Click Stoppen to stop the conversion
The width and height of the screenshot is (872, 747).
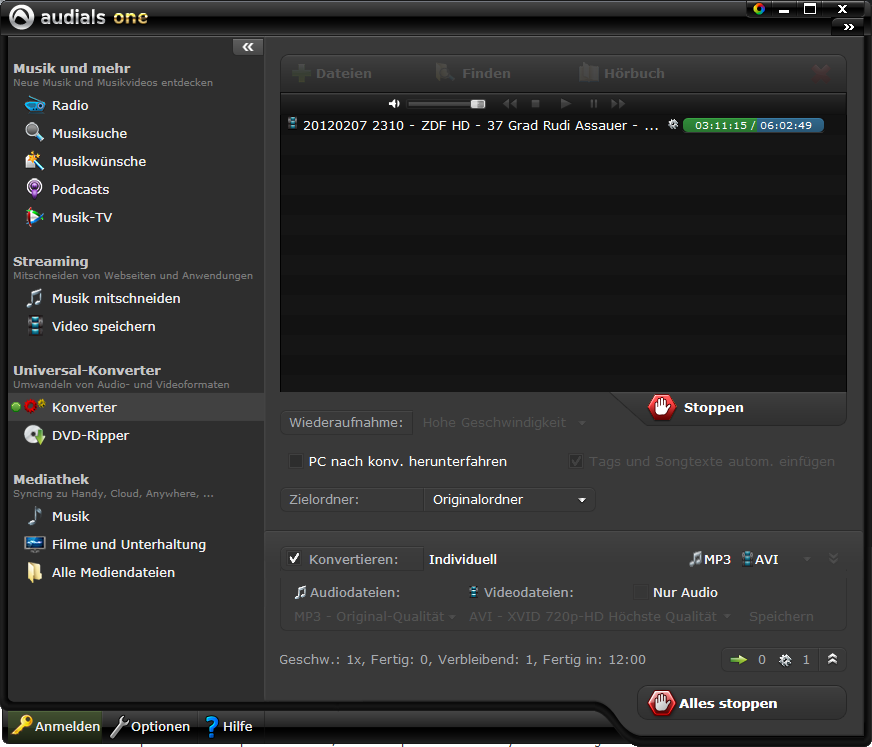(696, 408)
